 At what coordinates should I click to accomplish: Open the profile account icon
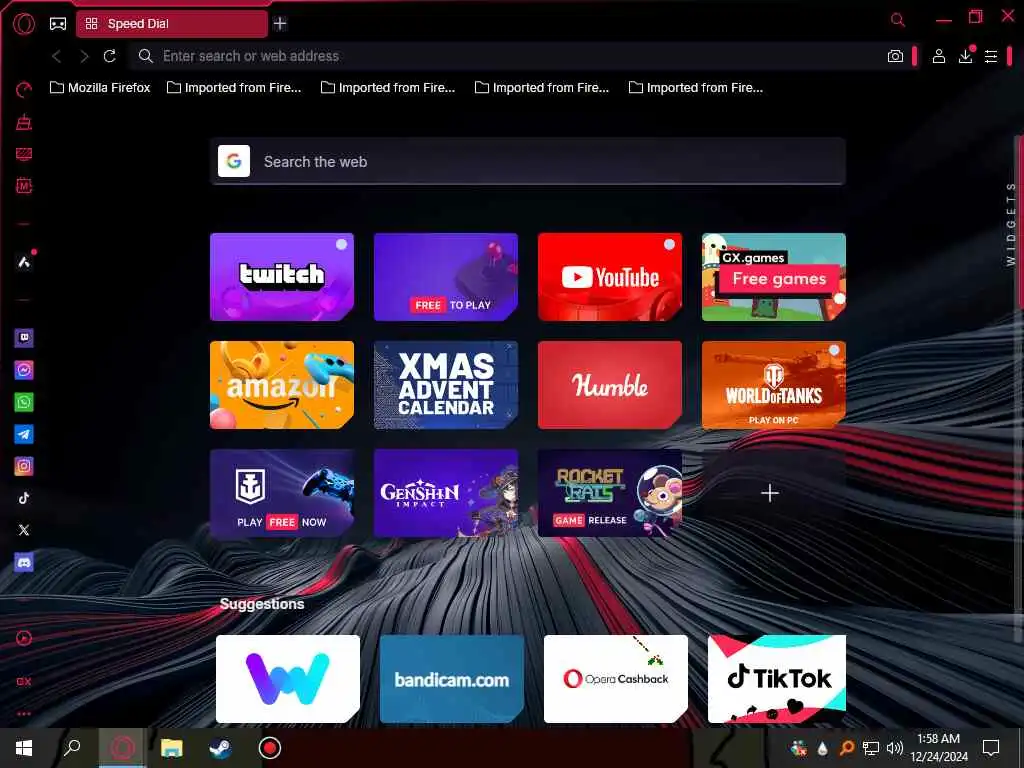coord(938,57)
